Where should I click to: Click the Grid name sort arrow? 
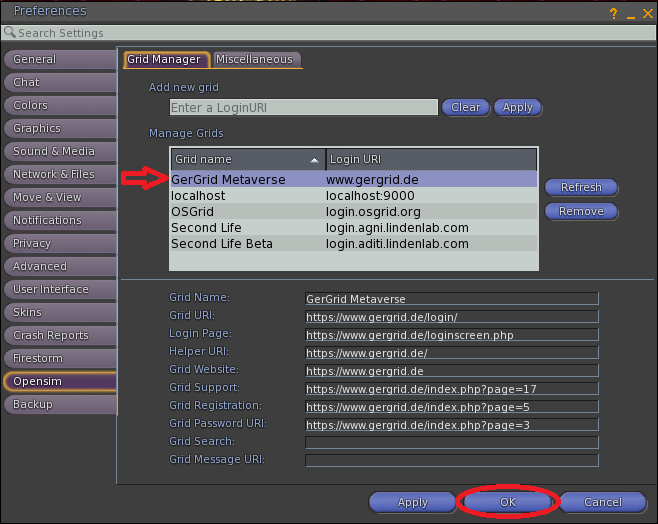(x=314, y=160)
